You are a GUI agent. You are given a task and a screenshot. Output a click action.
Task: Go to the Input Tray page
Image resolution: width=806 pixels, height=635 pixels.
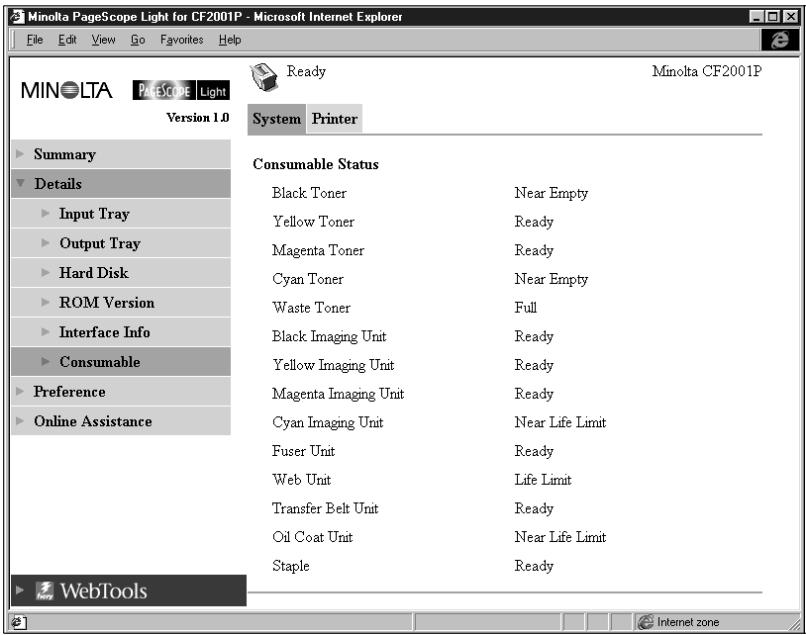pyautogui.click(x=94, y=213)
